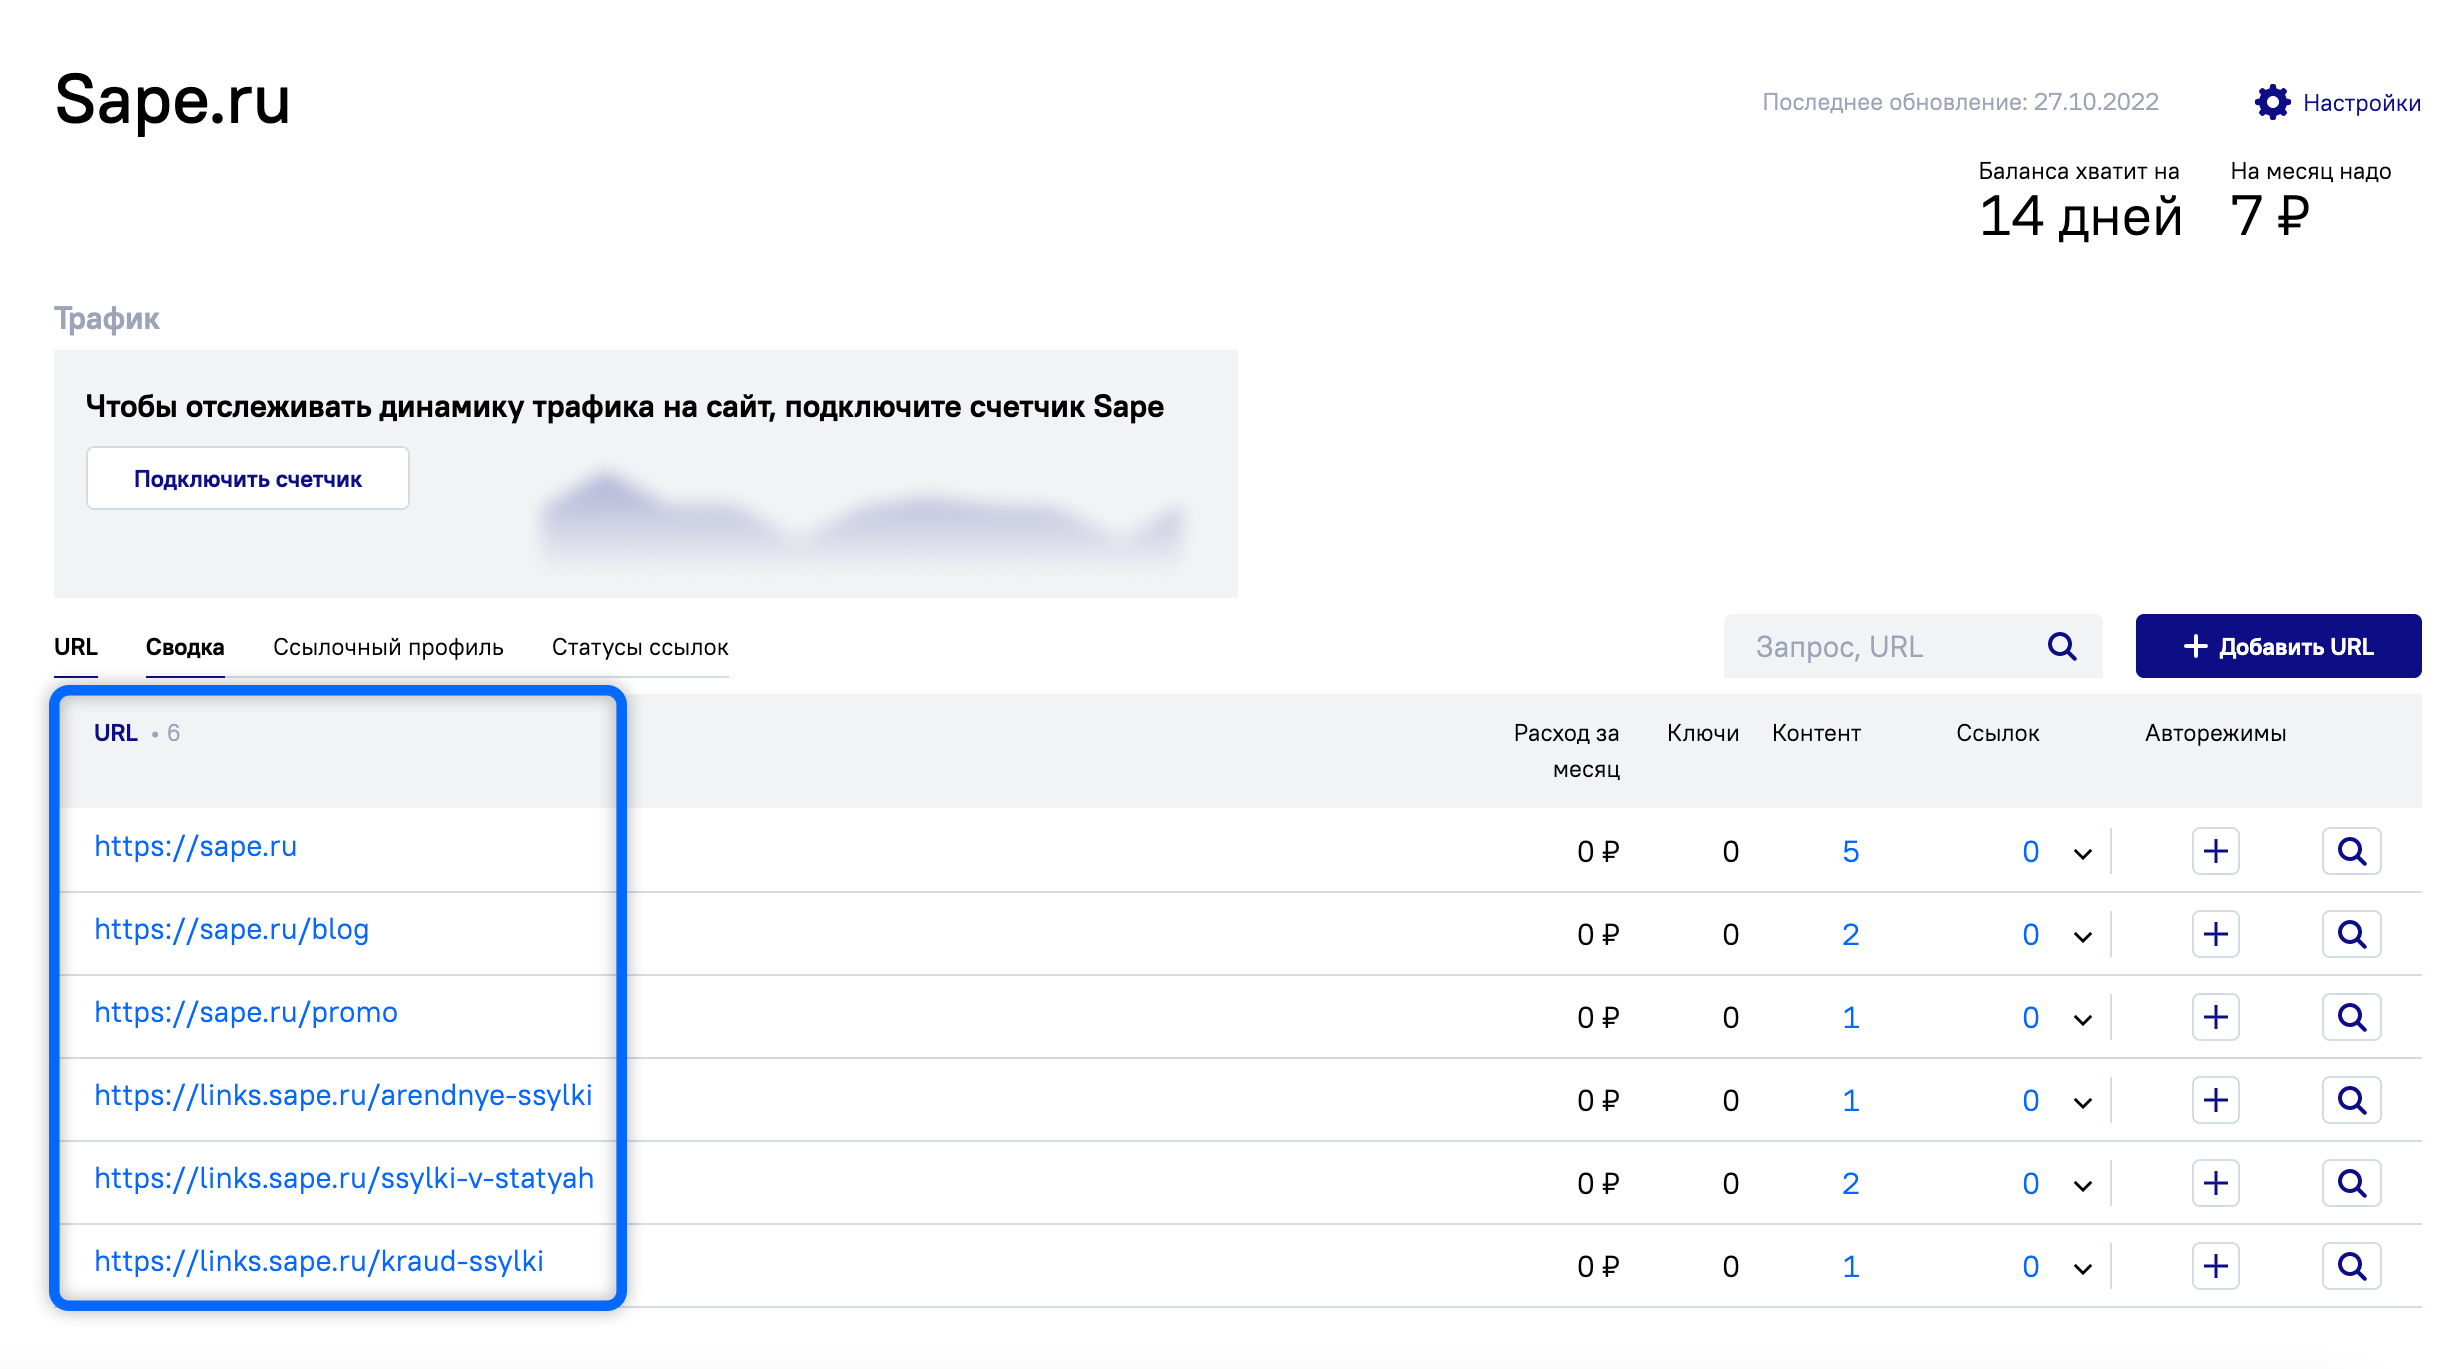Open the links.sape.ru/arendnye-ssylki link
Viewport: 2454px width, 1369px height.
[343, 1095]
